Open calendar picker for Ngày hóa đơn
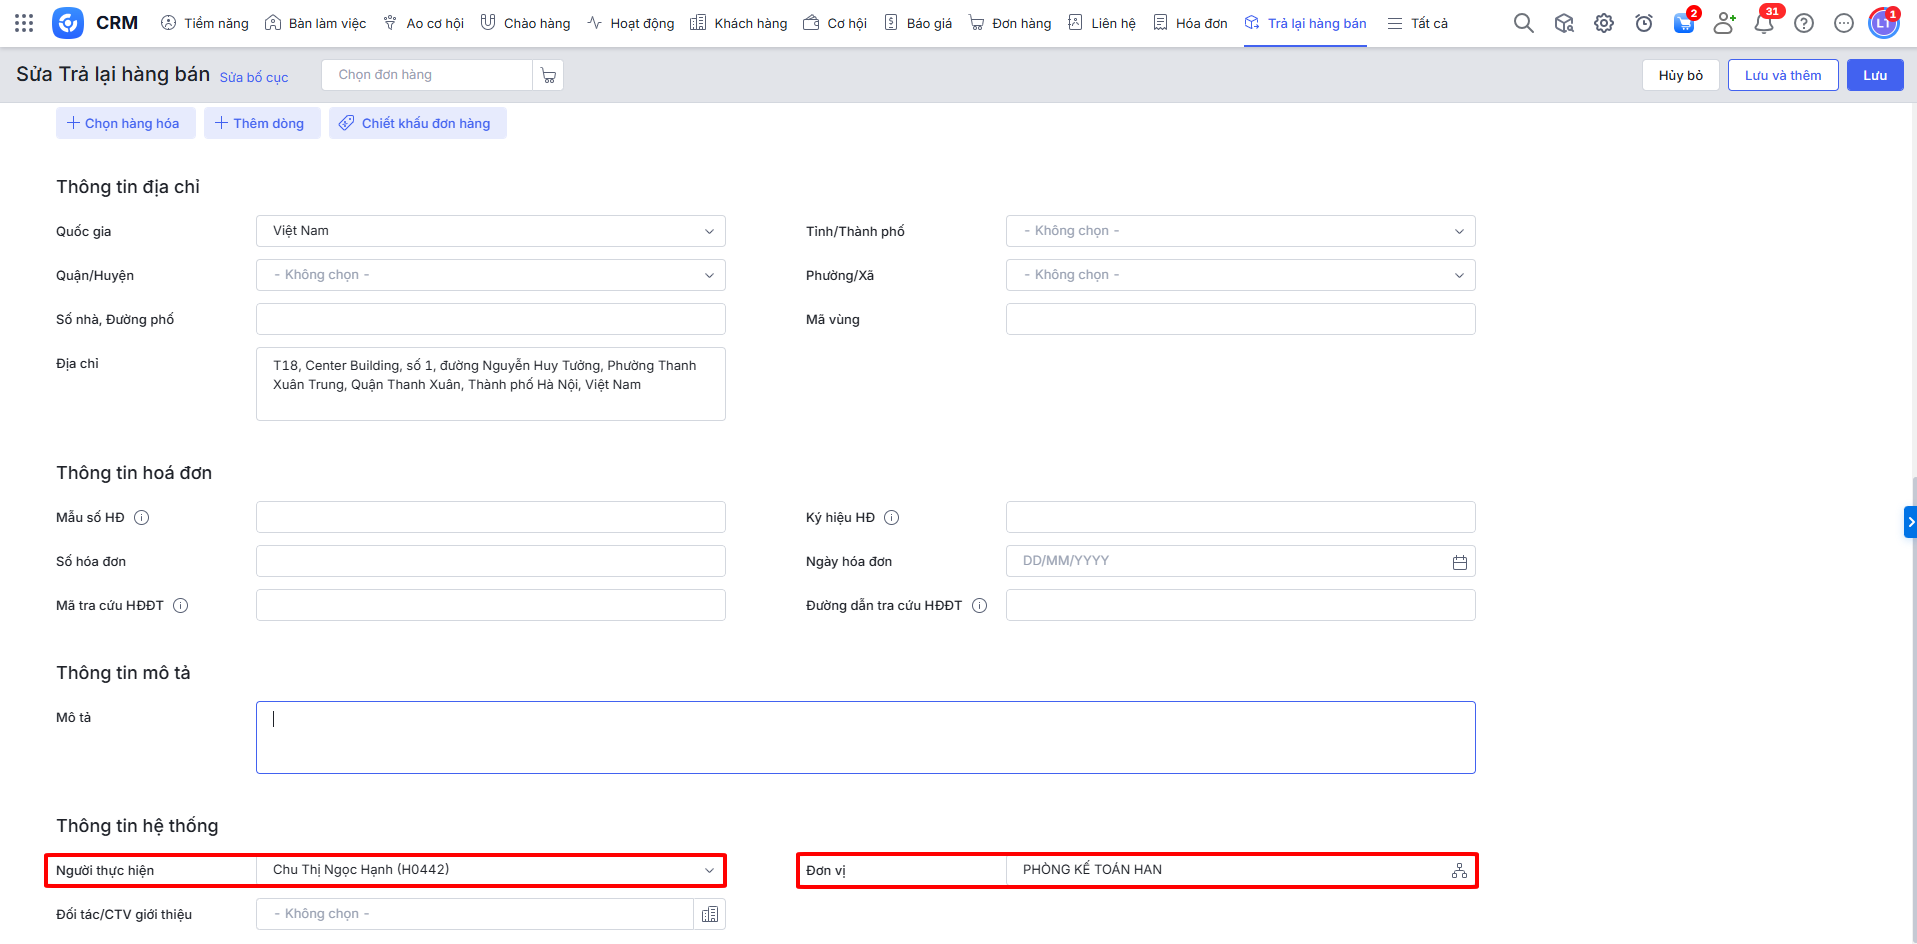The image size is (1917, 944). click(x=1459, y=562)
